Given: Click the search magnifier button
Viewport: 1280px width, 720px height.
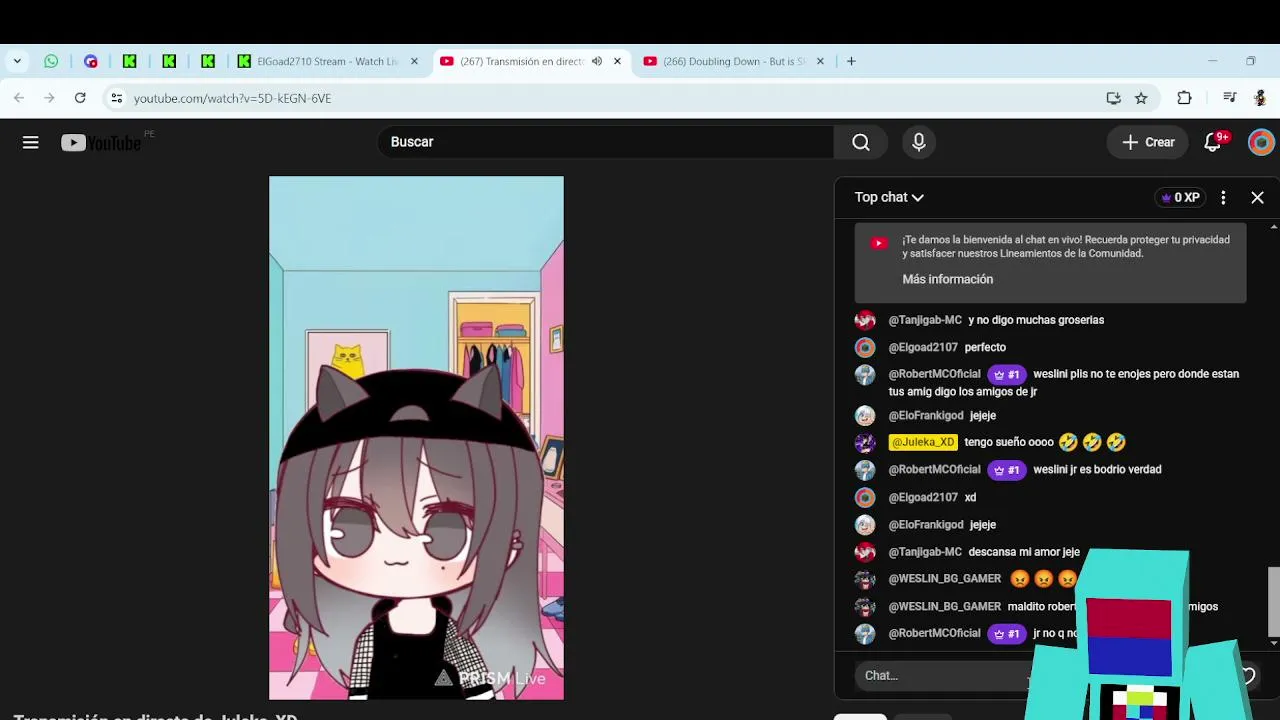Looking at the screenshot, I should [860, 142].
